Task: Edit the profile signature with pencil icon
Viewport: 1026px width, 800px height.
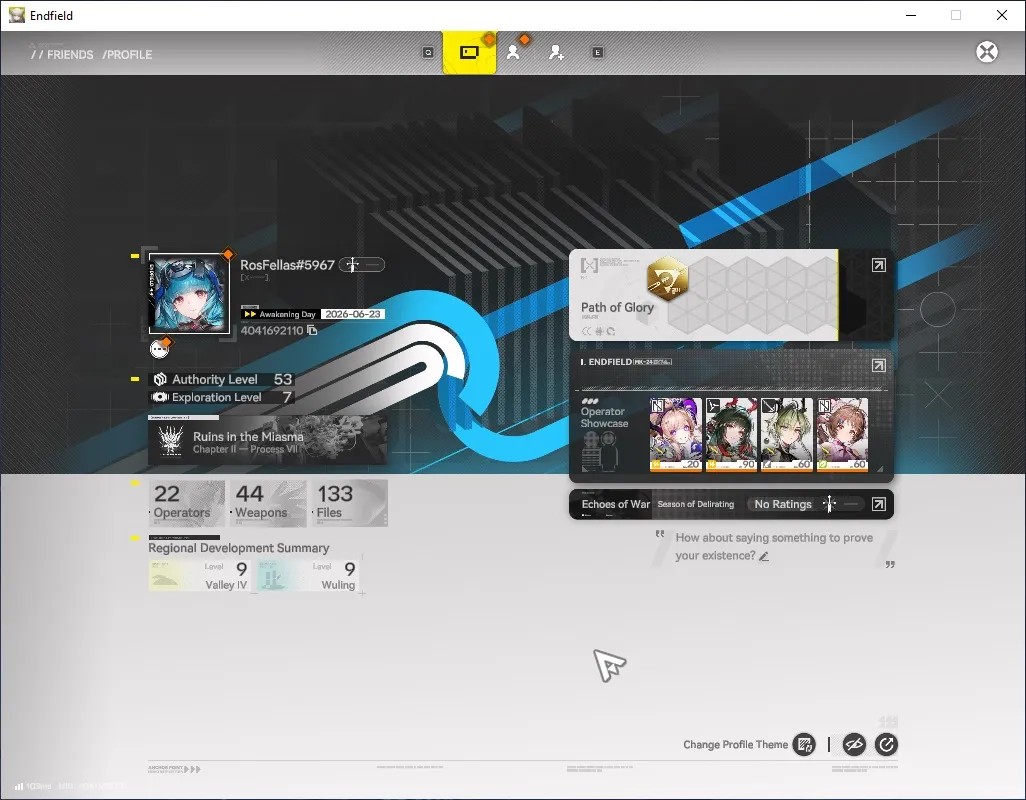Action: pyautogui.click(x=764, y=556)
